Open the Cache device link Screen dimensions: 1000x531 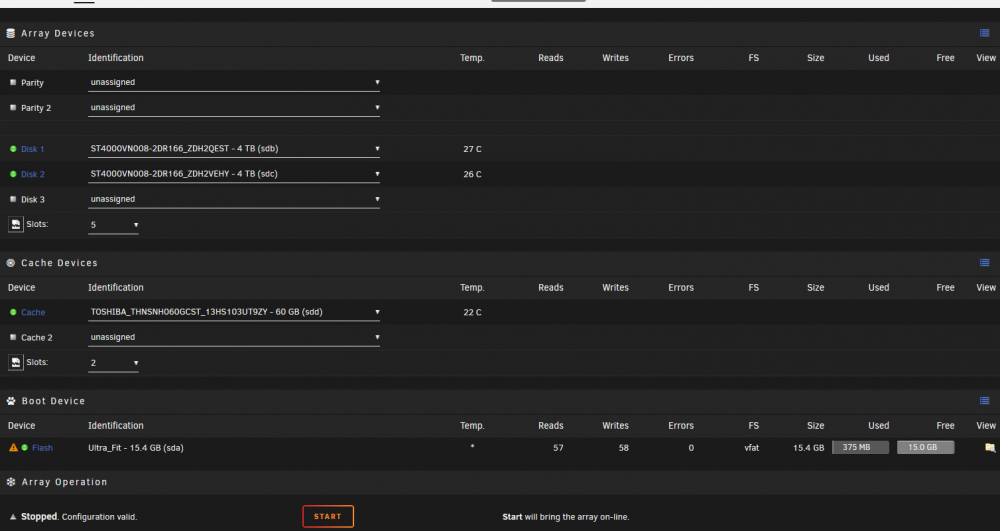click(33, 312)
